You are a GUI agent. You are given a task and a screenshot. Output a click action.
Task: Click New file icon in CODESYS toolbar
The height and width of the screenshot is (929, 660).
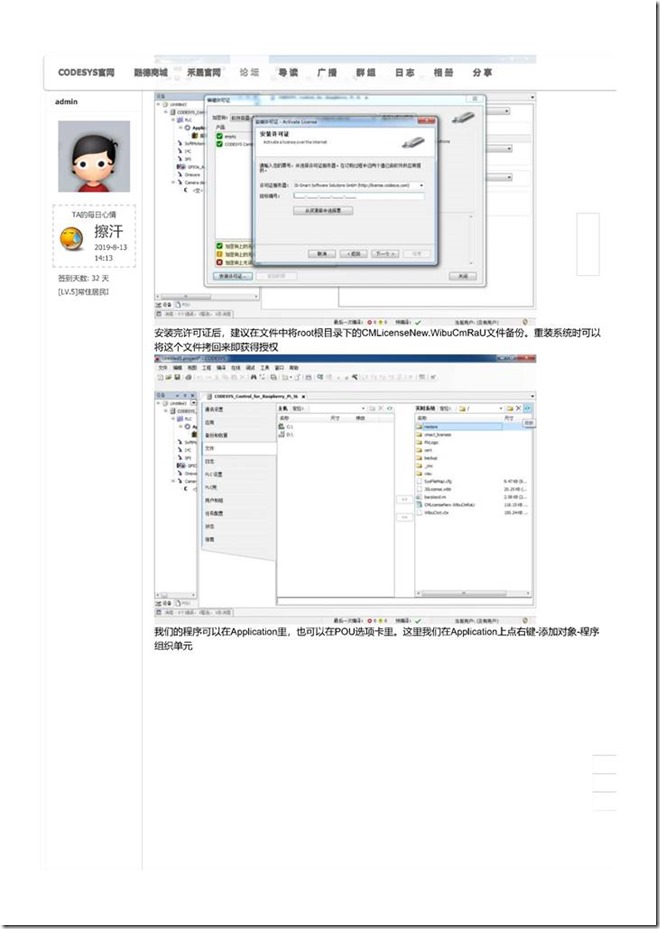tap(161, 377)
